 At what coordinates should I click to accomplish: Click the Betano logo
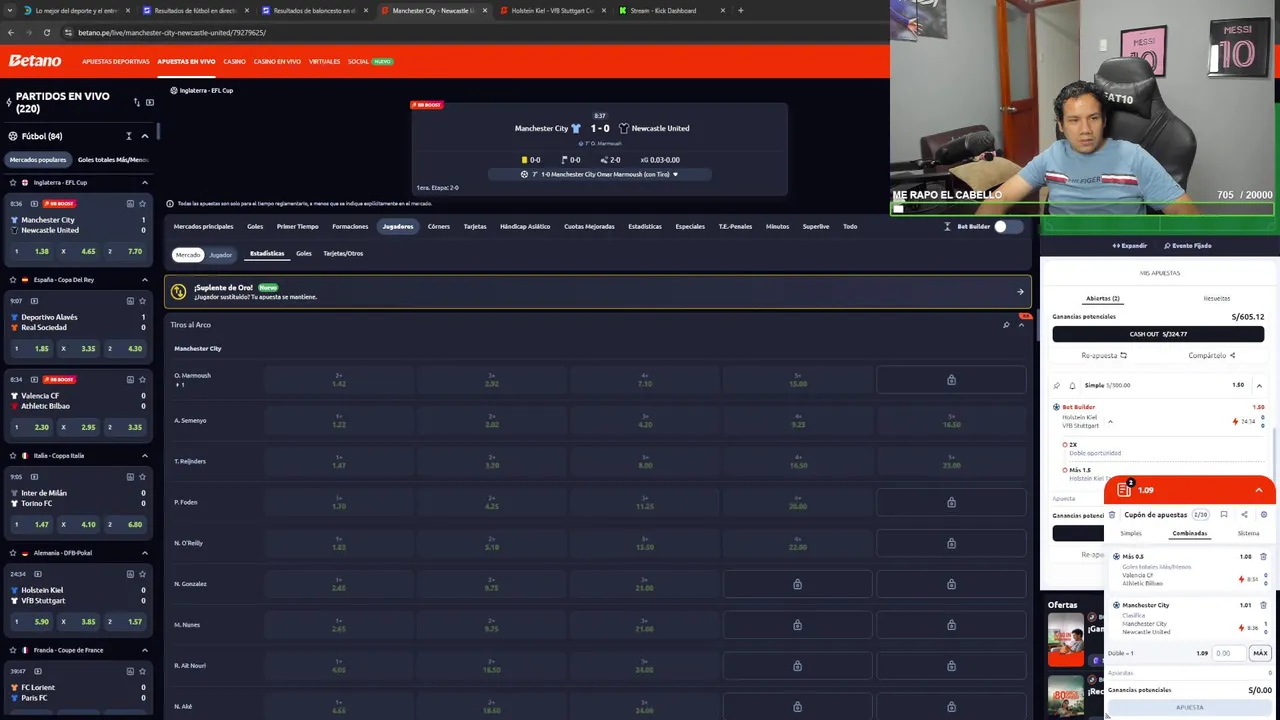(x=35, y=61)
